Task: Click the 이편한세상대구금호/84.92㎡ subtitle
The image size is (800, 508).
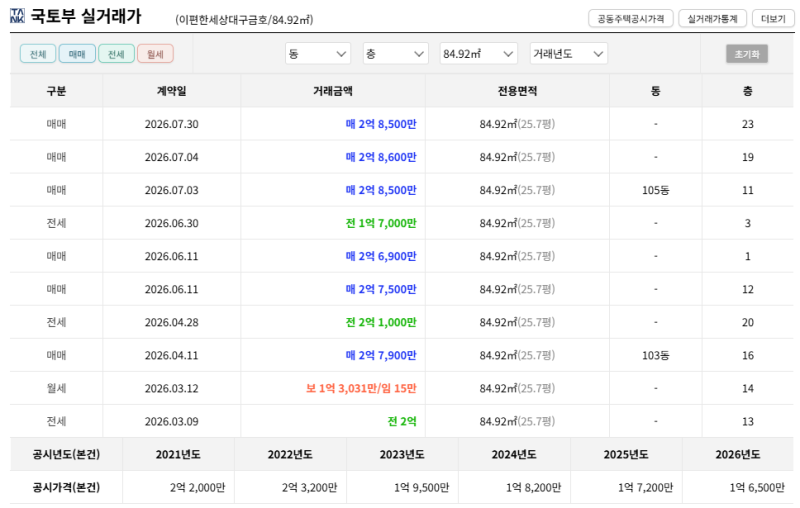Action: [x=244, y=20]
